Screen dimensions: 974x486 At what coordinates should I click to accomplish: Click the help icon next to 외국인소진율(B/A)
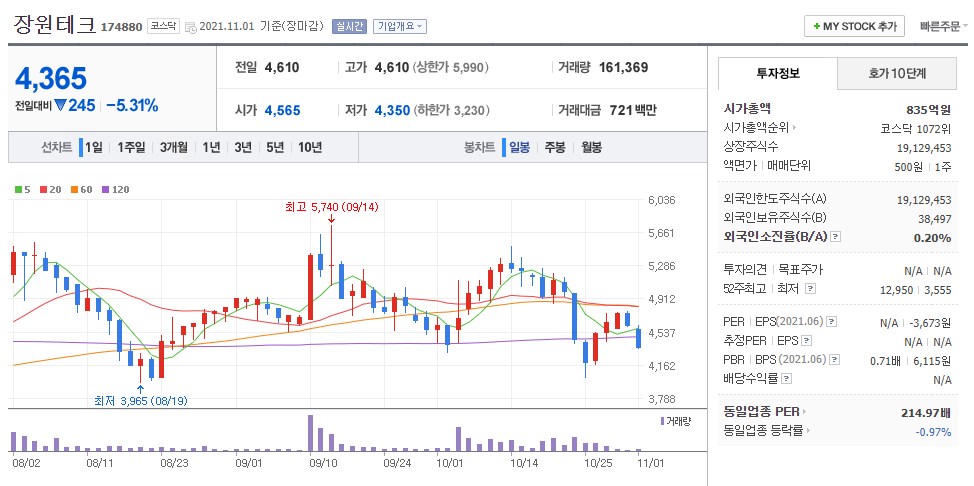(835, 237)
